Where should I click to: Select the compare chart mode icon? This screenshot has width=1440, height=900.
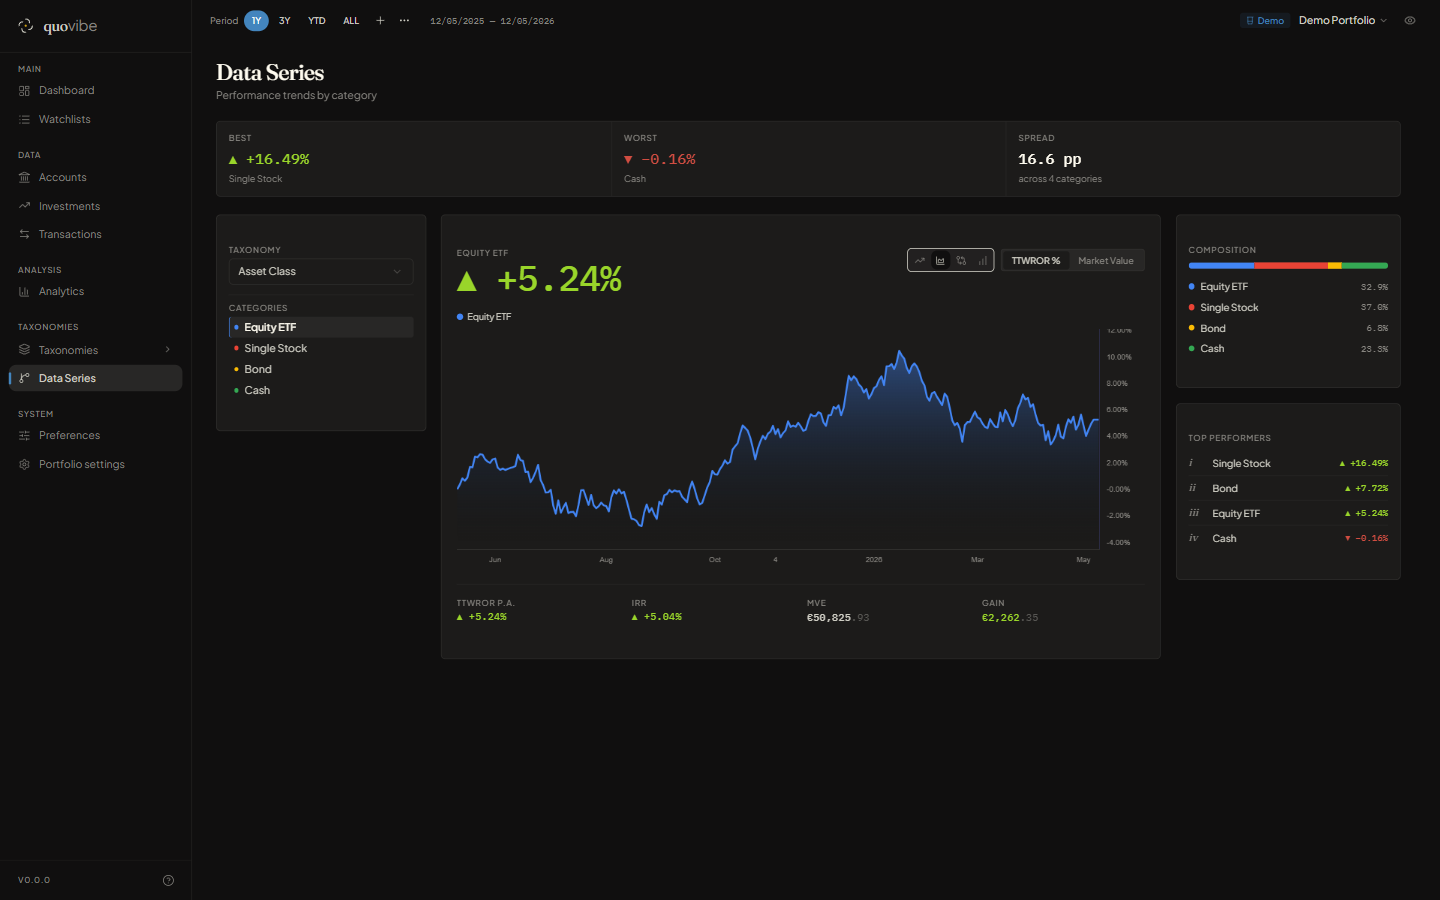point(961,261)
